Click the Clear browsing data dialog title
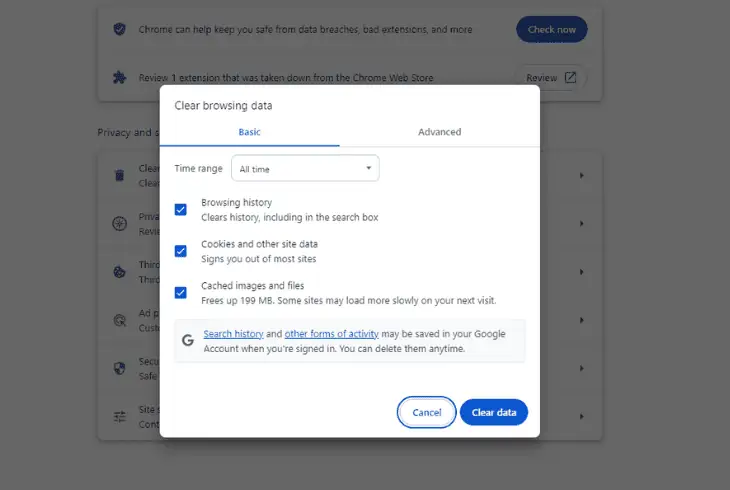The width and height of the screenshot is (730, 490). click(x=223, y=106)
